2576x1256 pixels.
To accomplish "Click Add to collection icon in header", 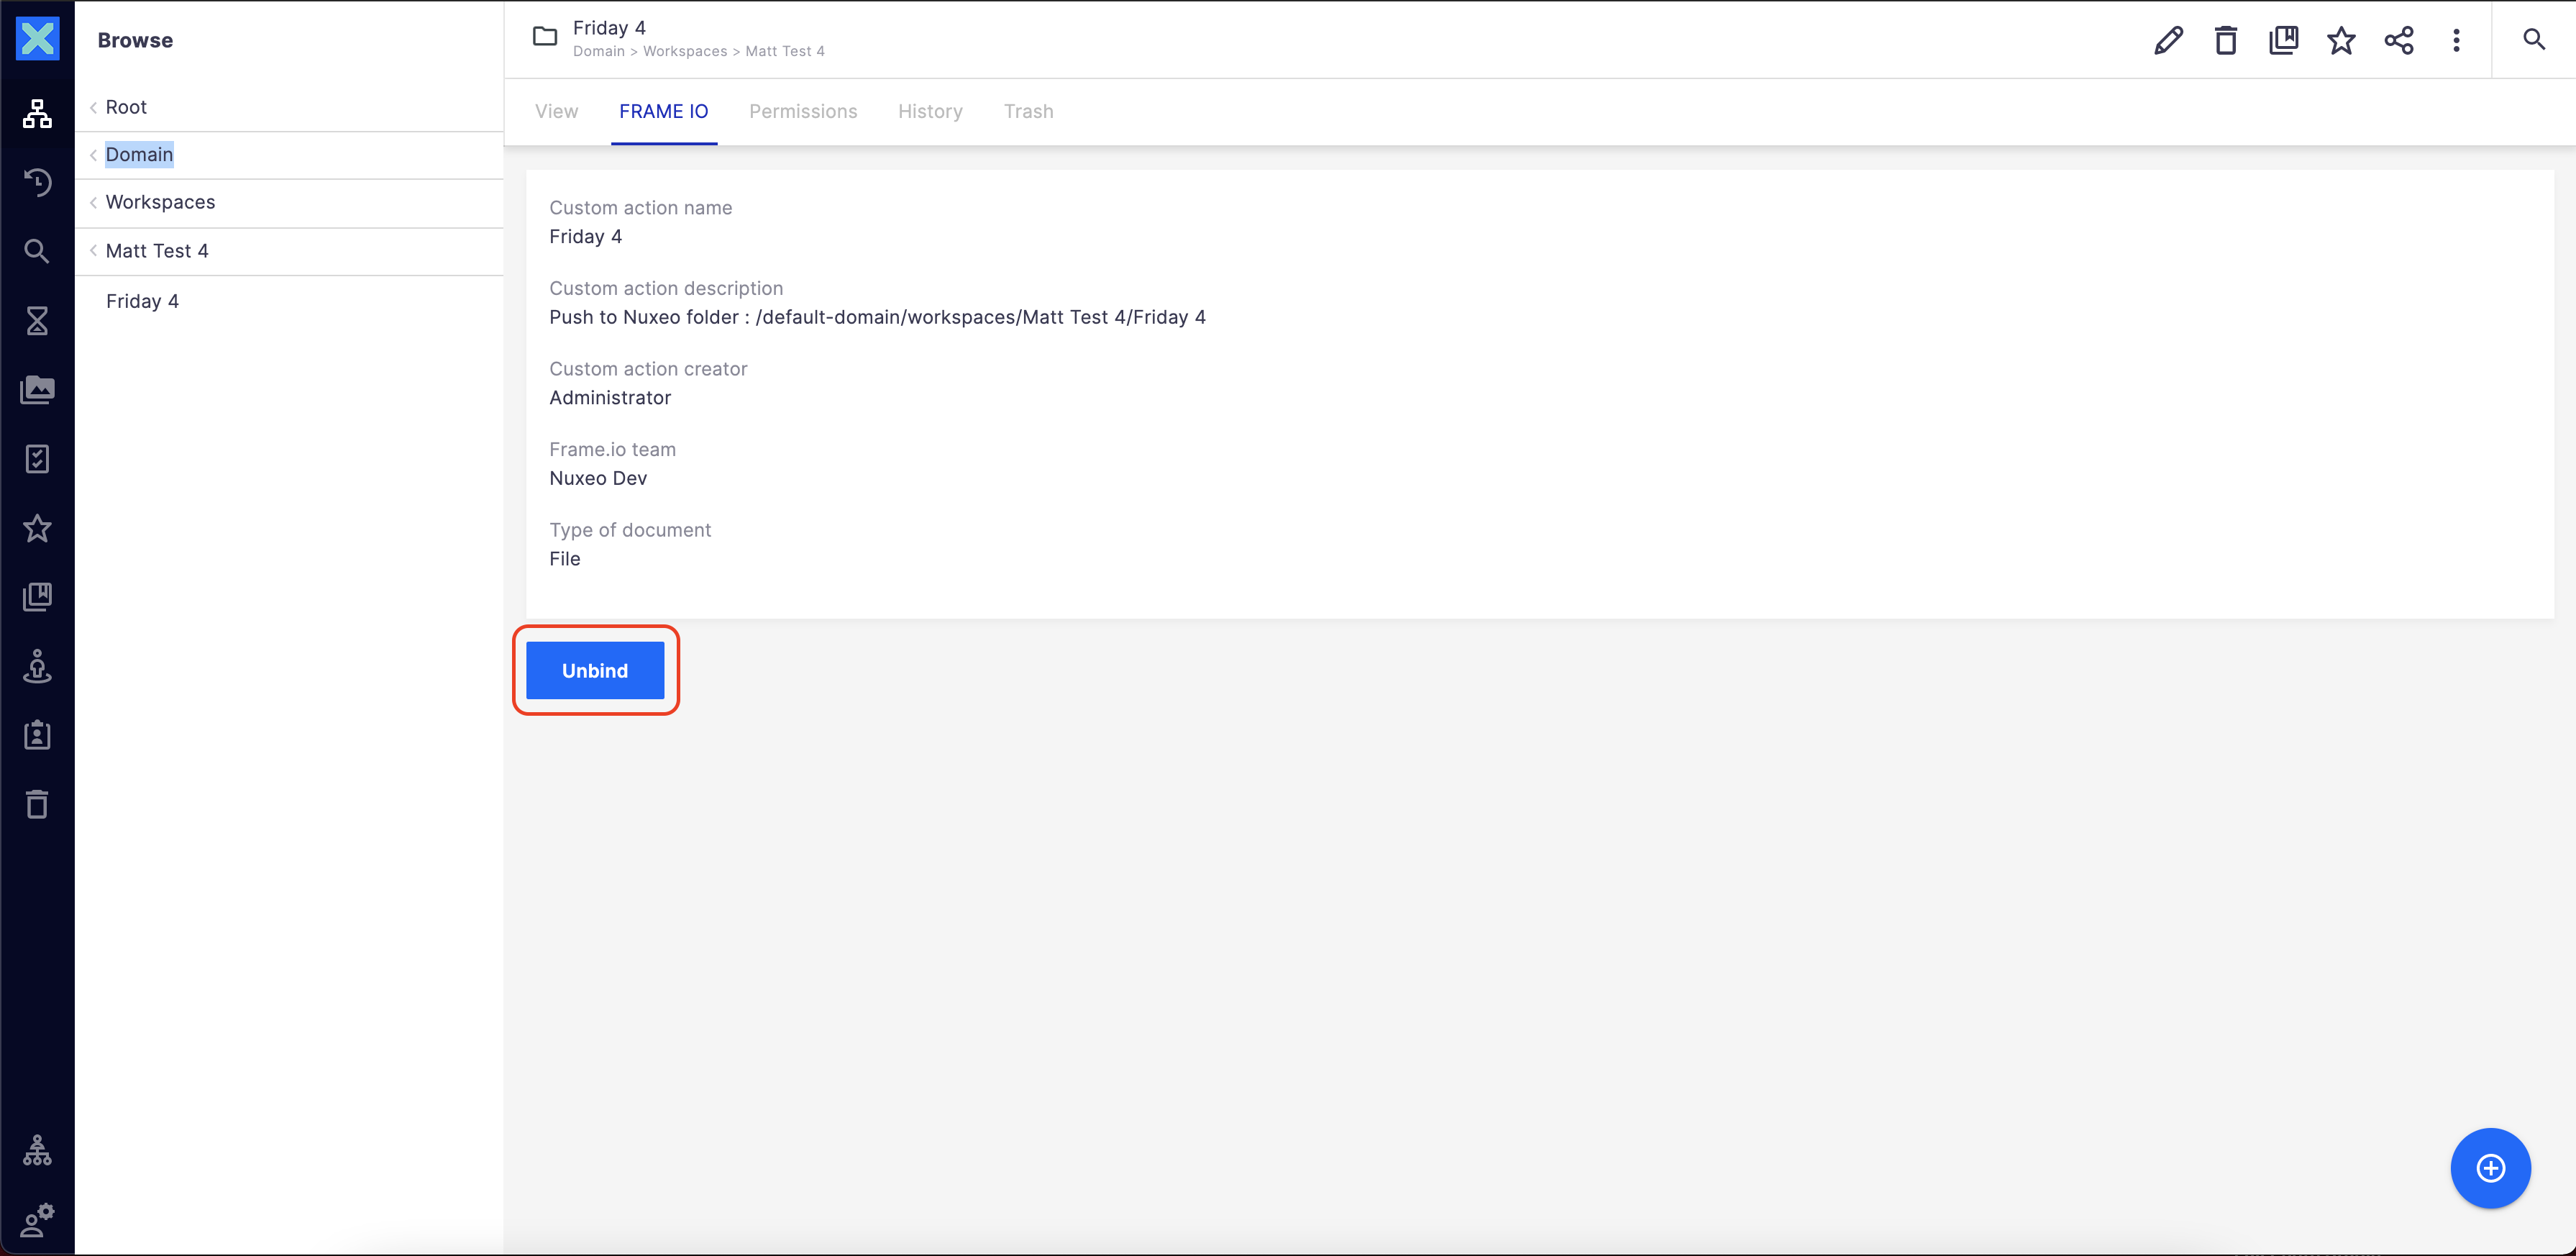I will click(2283, 40).
